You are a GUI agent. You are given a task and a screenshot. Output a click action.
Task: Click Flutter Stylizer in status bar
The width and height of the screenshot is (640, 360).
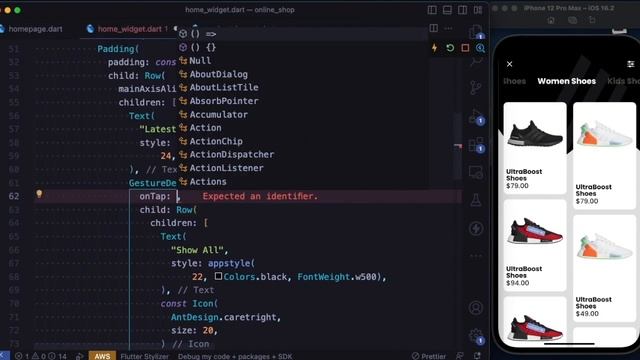(x=144, y=356)
